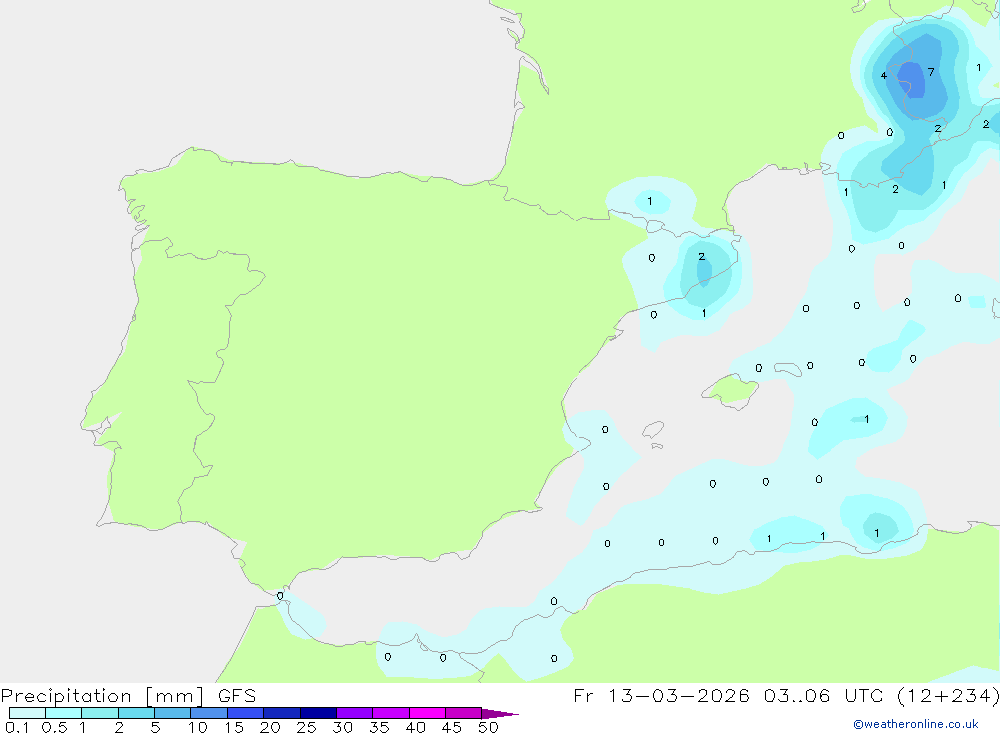Select the dark navy 25-30 mm legend swatch
This screenshot has width=1000, height=733.
point(318,713)
